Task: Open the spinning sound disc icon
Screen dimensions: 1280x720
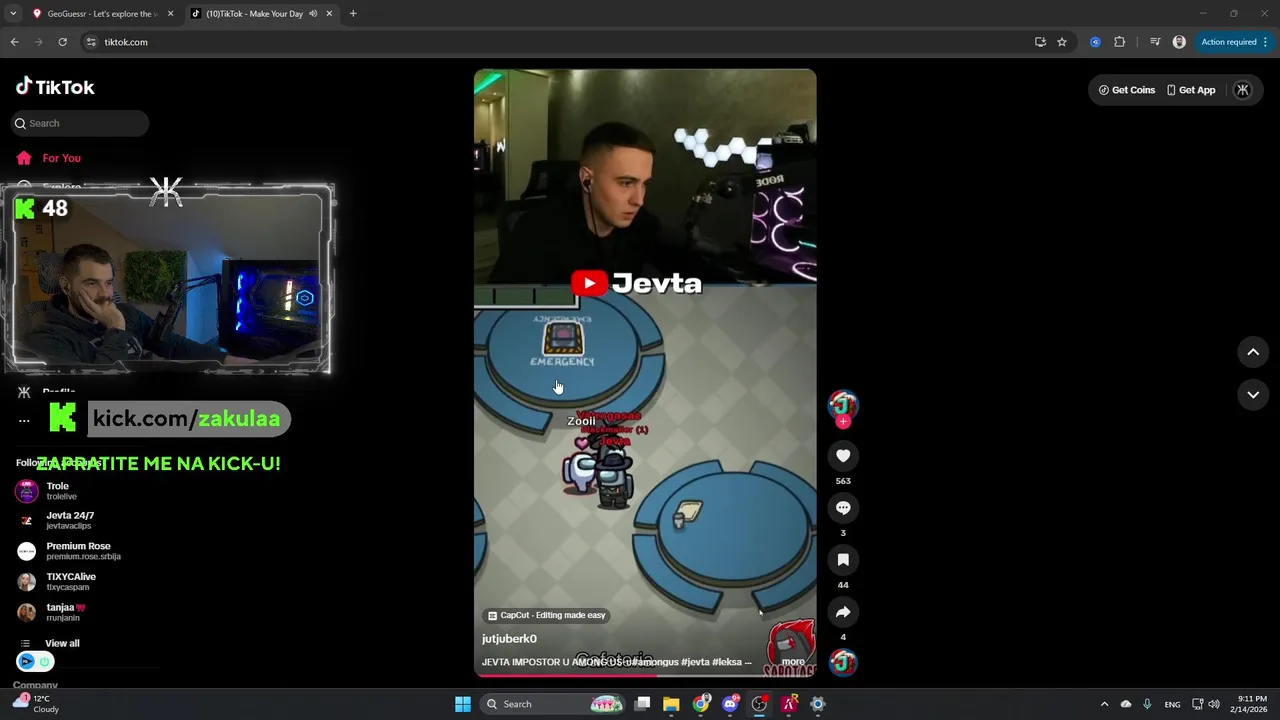Action: point(843,662)
